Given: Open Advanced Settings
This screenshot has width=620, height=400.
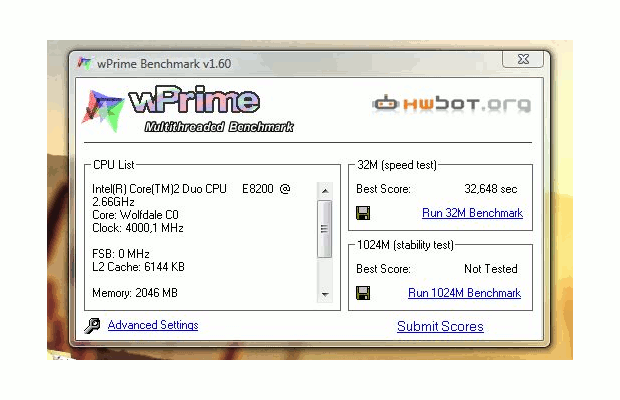Looking at the screenshot, I should (153, 325).
